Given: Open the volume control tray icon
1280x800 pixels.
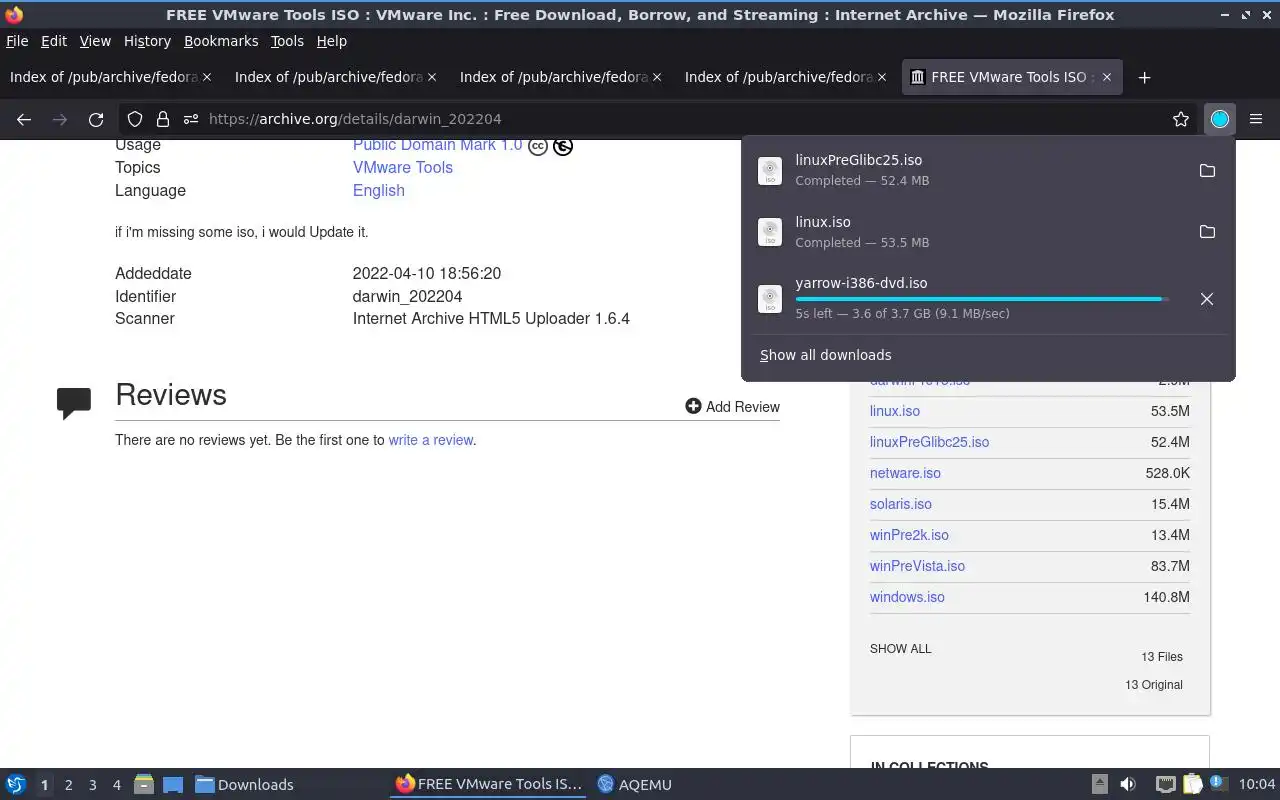Looking at the screenshot, I should (1128, 784).
